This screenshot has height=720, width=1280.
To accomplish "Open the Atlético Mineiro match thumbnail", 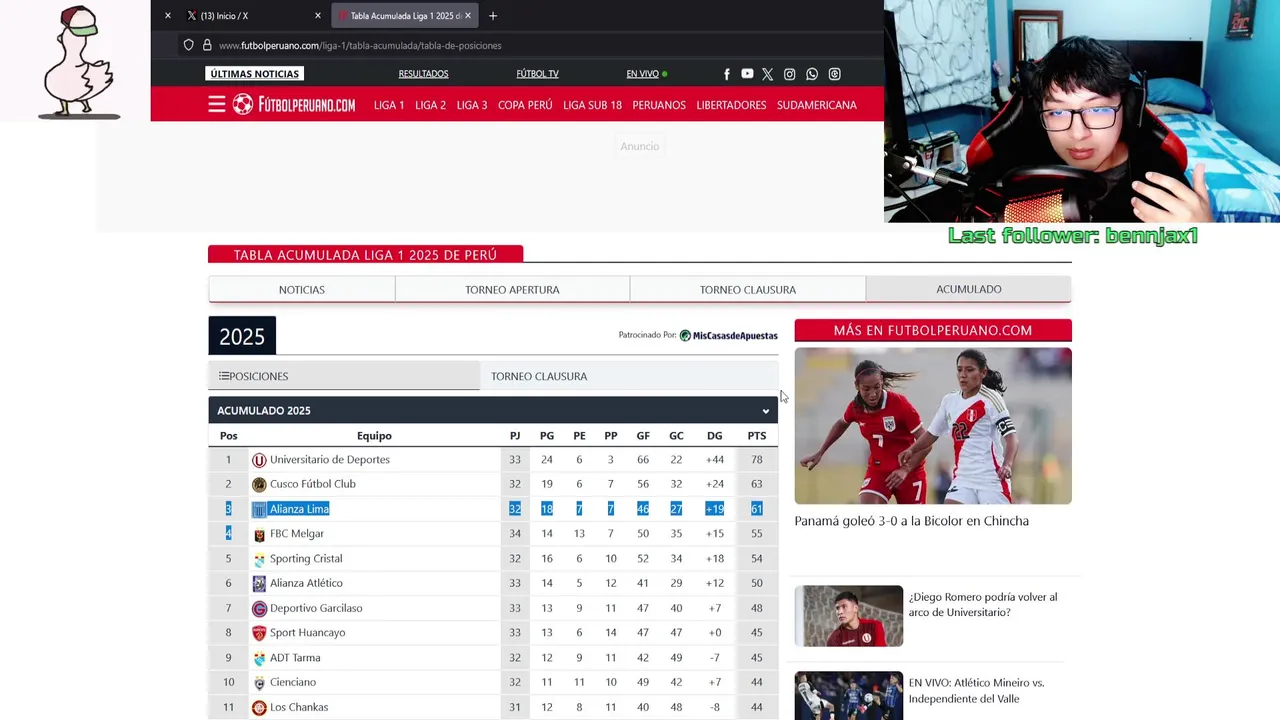I will tap(849, 696).
